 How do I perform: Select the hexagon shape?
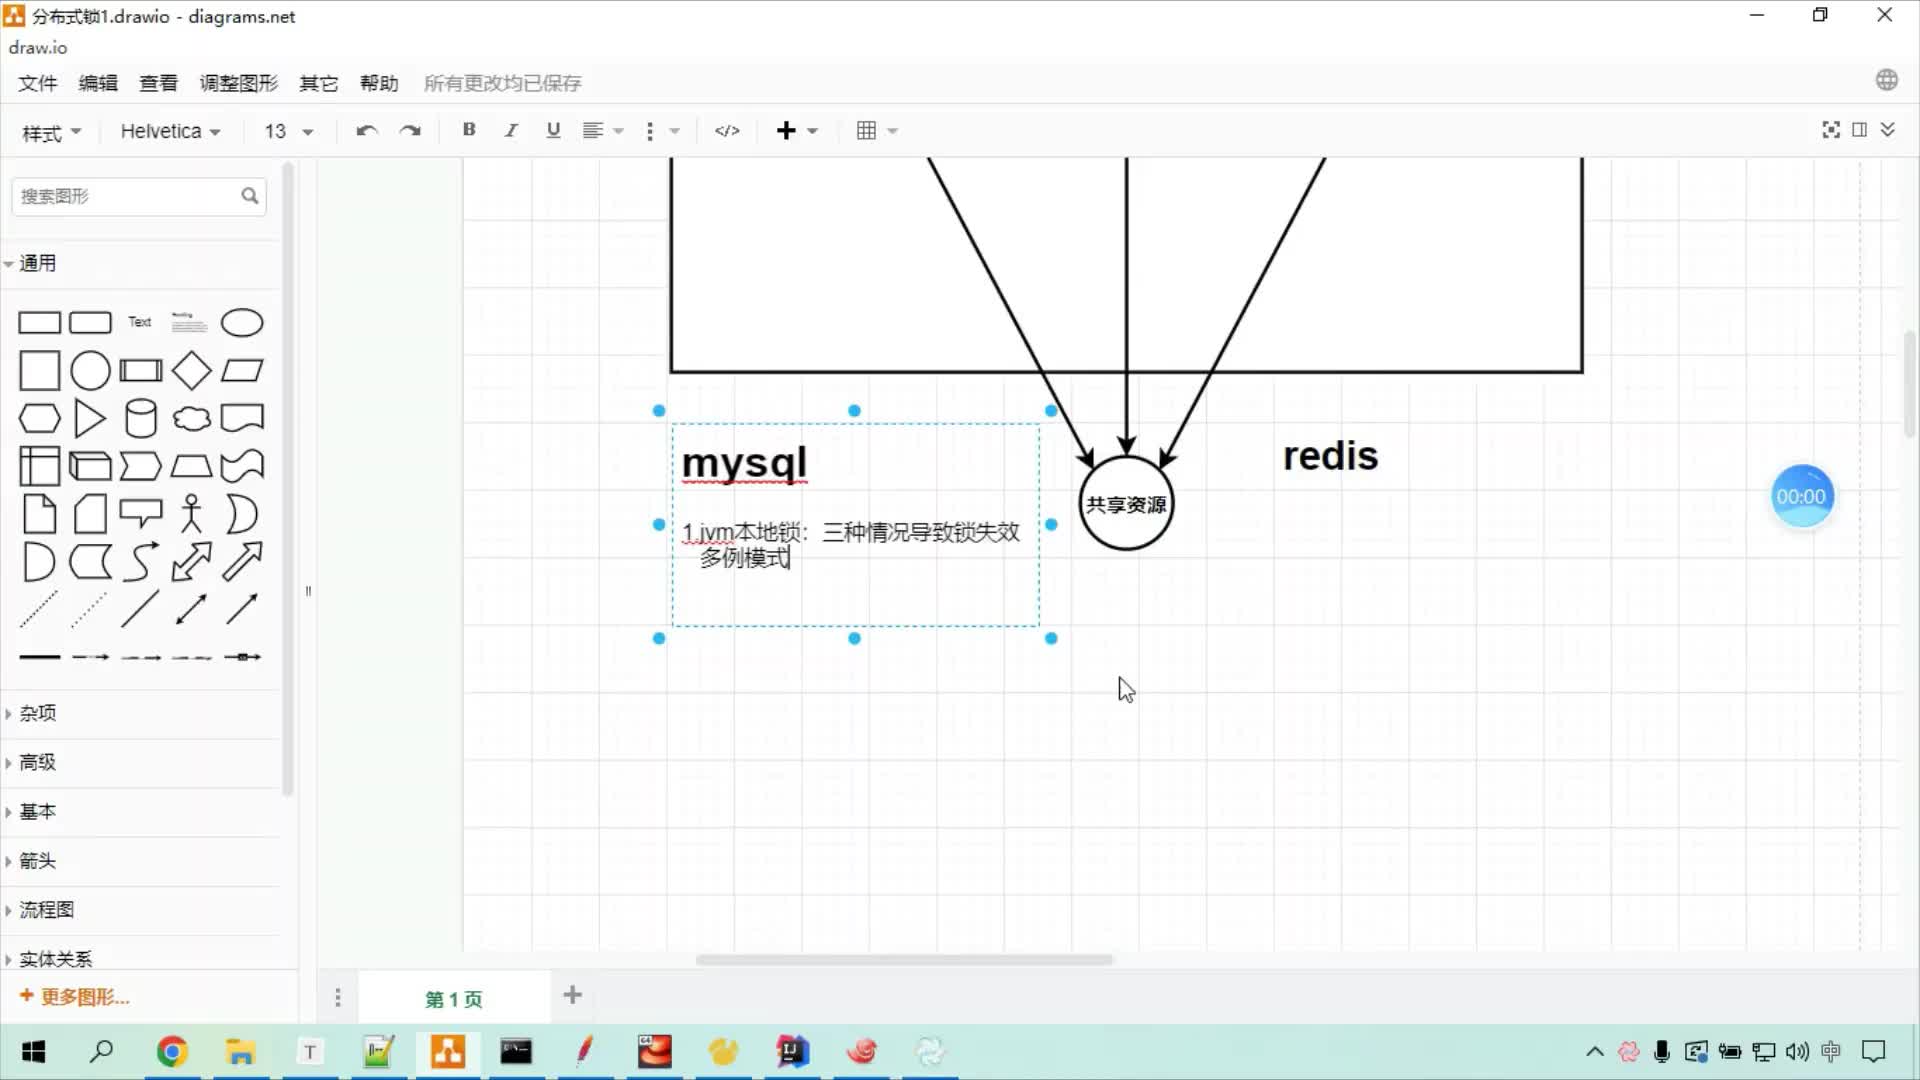(40, 419)
